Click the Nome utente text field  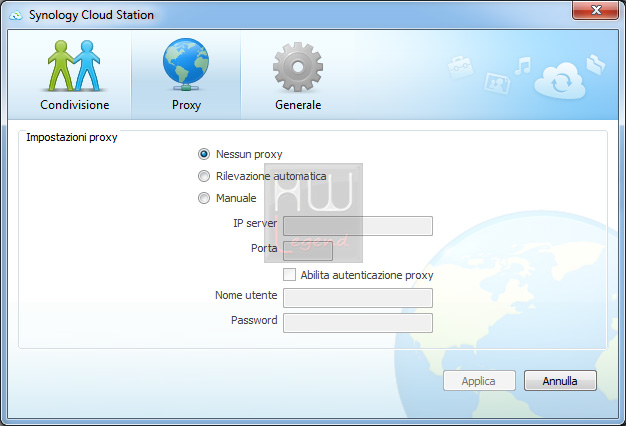[x=358, y=298]
